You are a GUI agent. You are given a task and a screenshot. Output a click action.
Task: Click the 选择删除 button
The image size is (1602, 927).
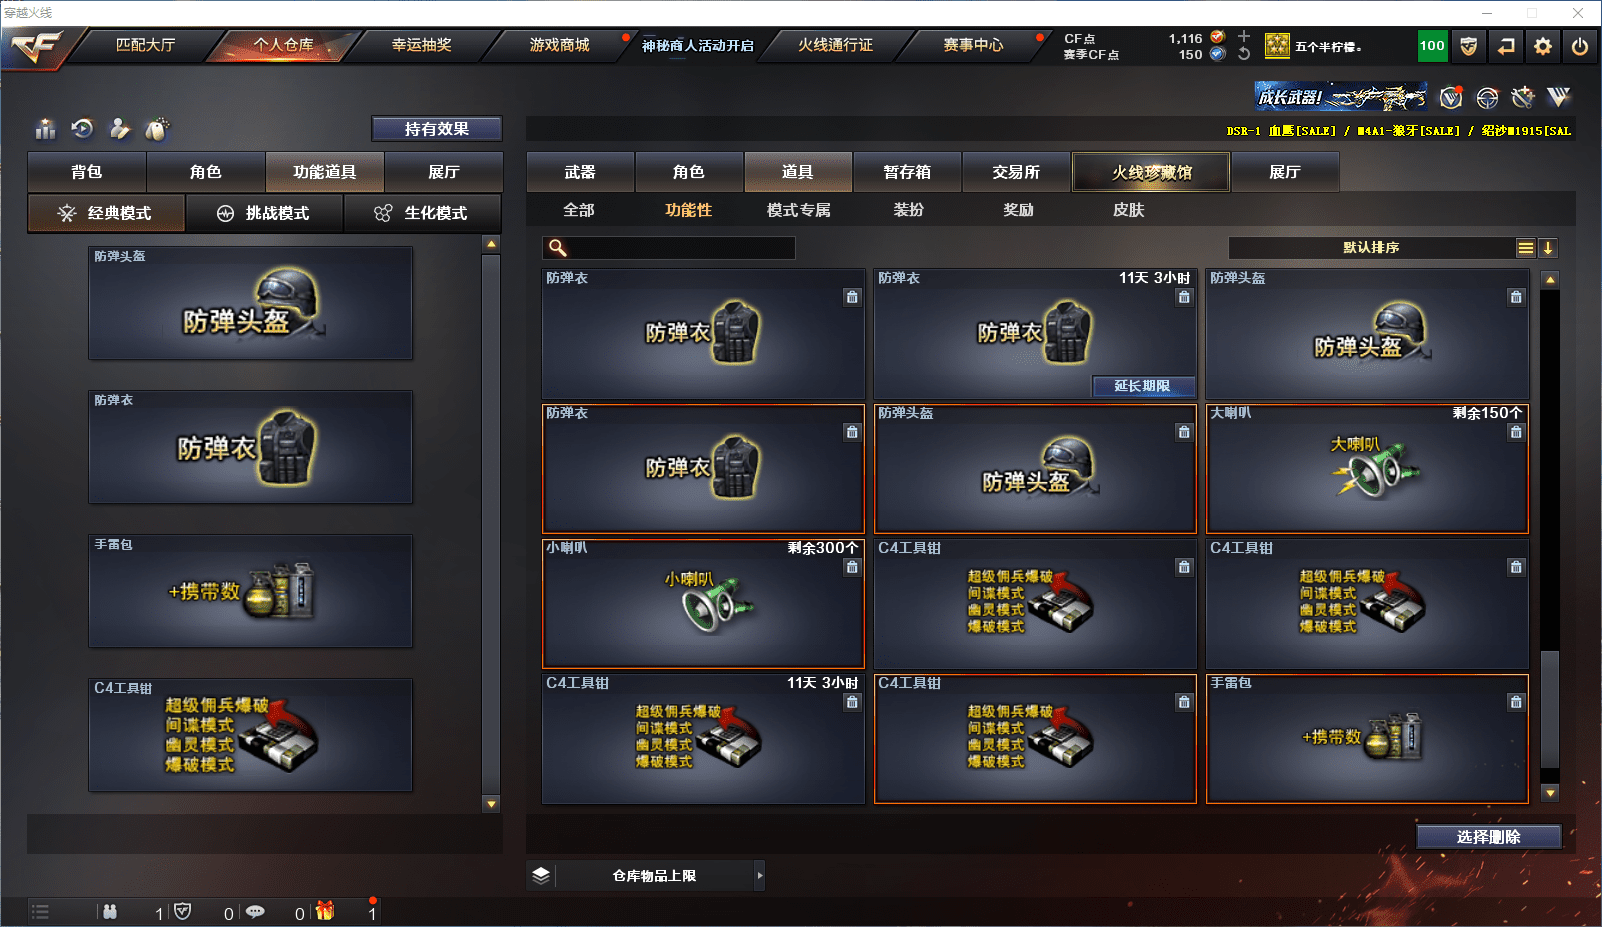point(1488,837)
